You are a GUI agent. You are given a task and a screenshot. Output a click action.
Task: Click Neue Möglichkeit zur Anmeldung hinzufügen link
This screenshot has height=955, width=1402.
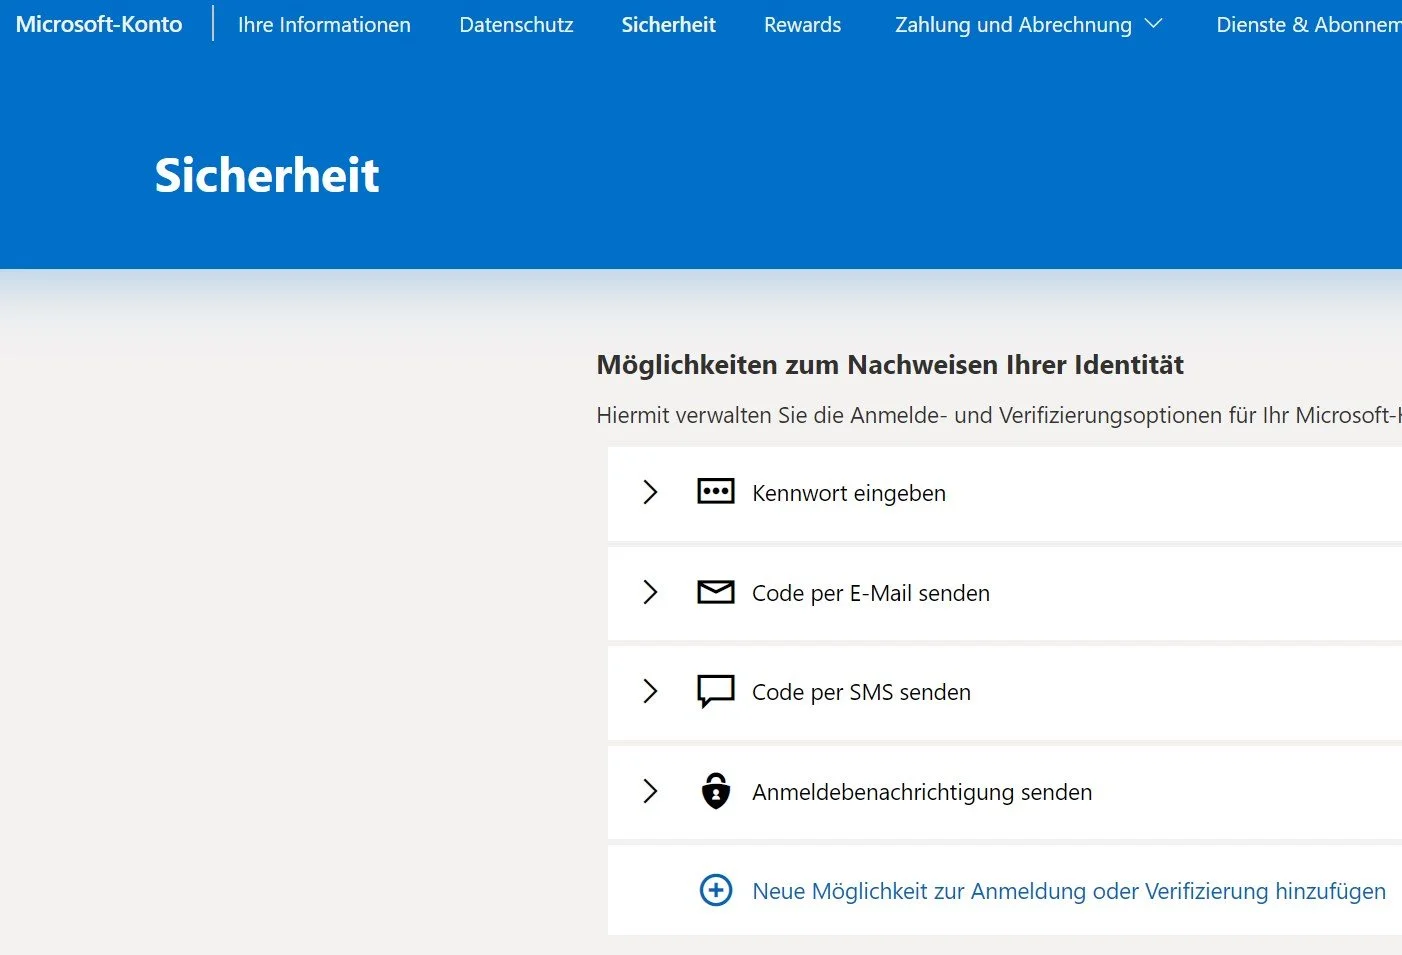pos(1069,891)
